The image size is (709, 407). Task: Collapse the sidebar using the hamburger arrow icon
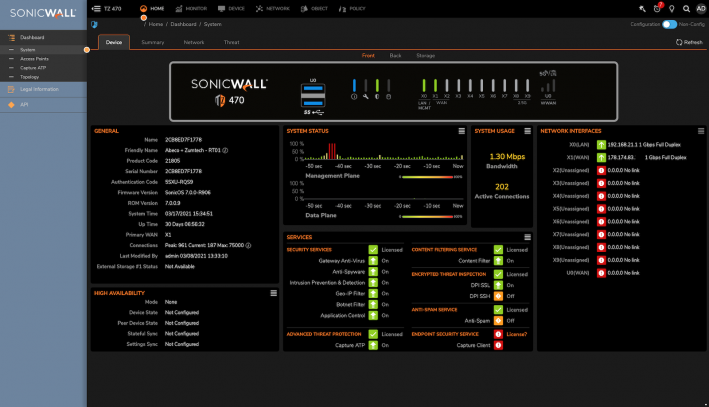(x=96, y=9)
